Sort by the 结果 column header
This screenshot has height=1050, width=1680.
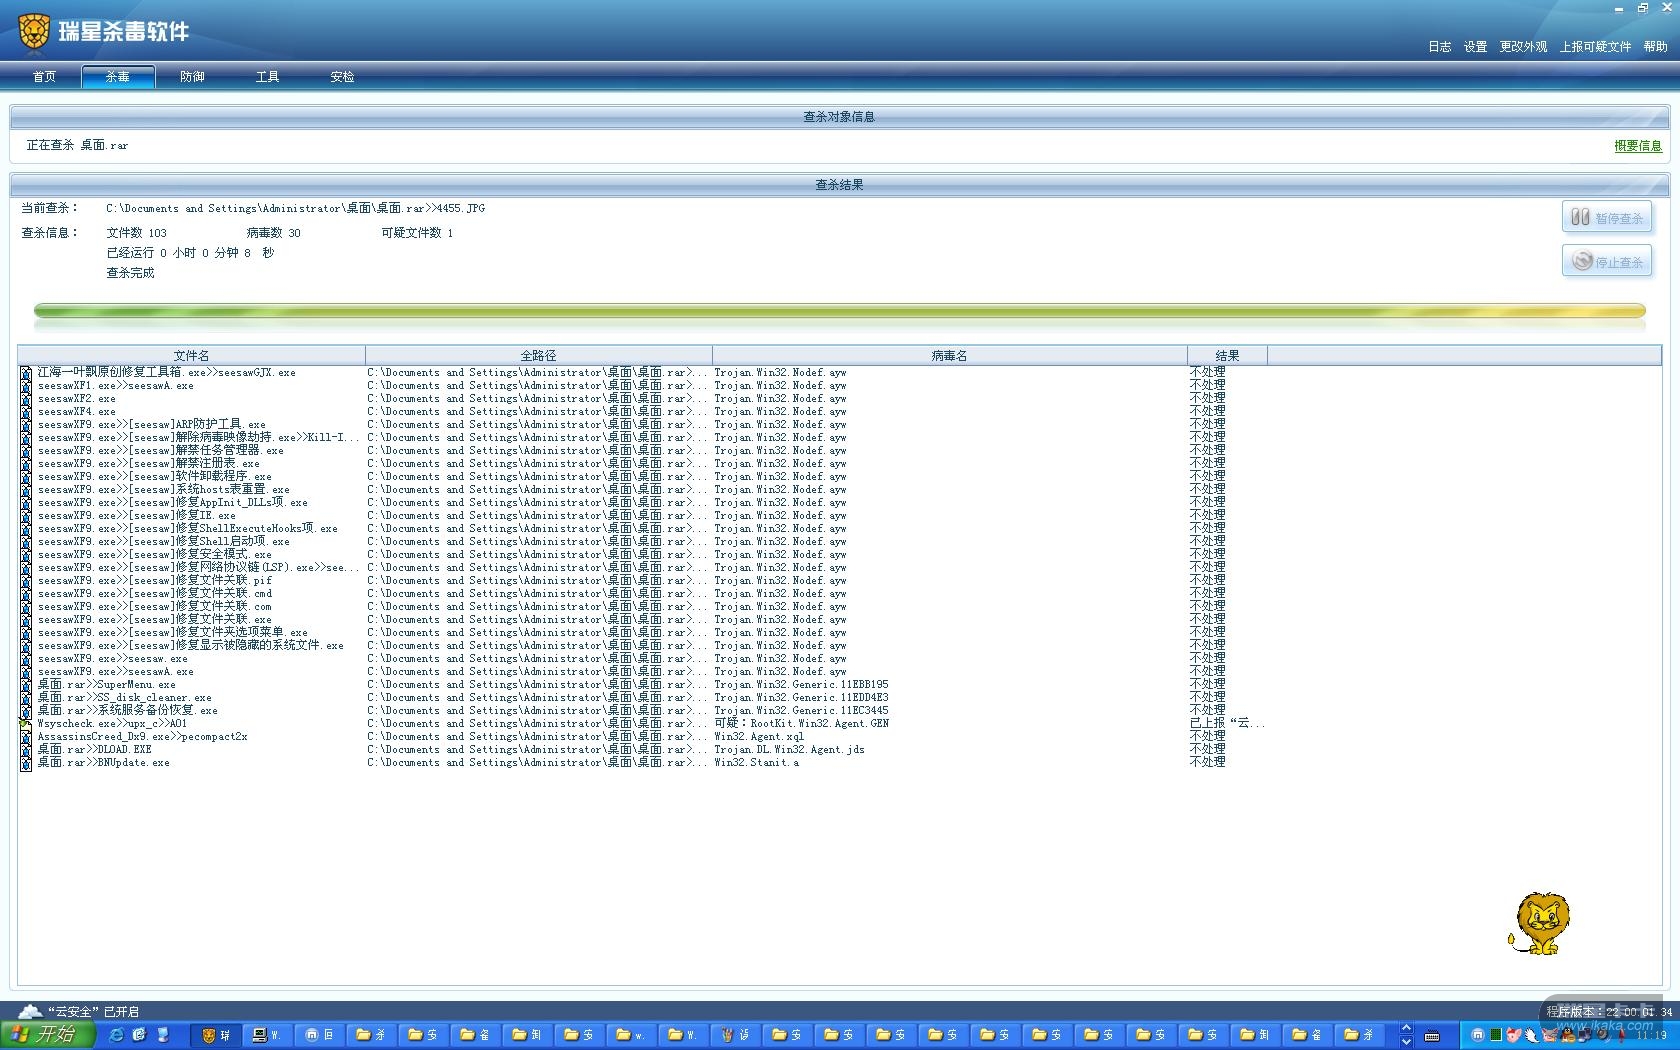(1227, 355)
